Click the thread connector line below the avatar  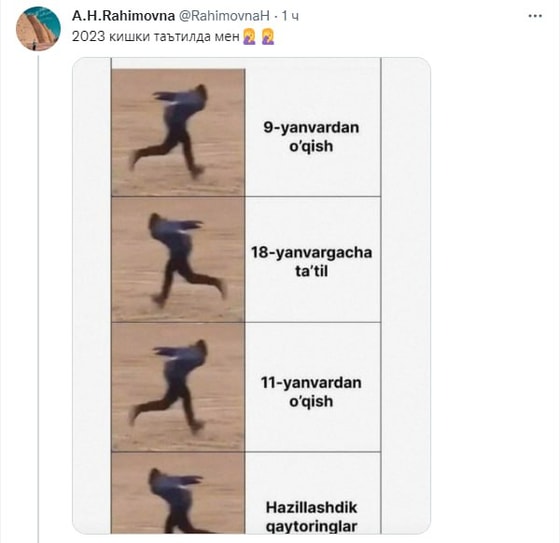click(38, 297)
